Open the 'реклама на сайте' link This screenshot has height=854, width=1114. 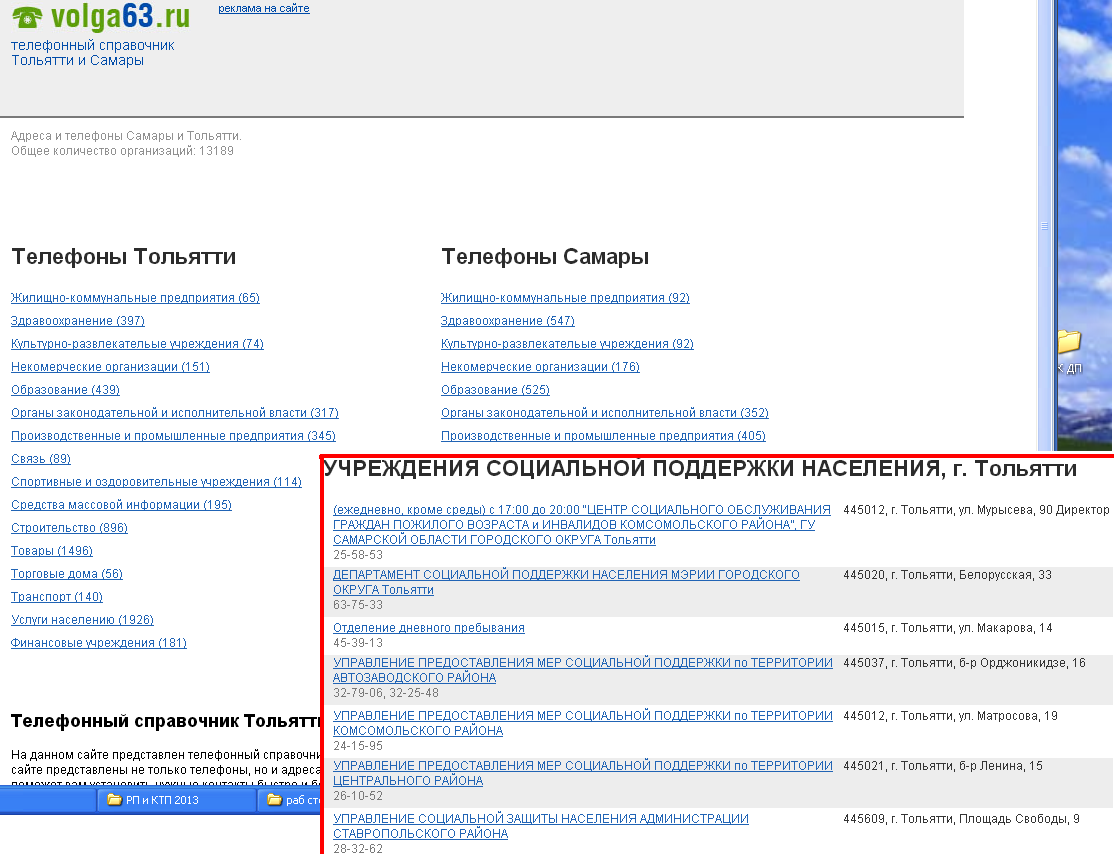click(264, 8)
